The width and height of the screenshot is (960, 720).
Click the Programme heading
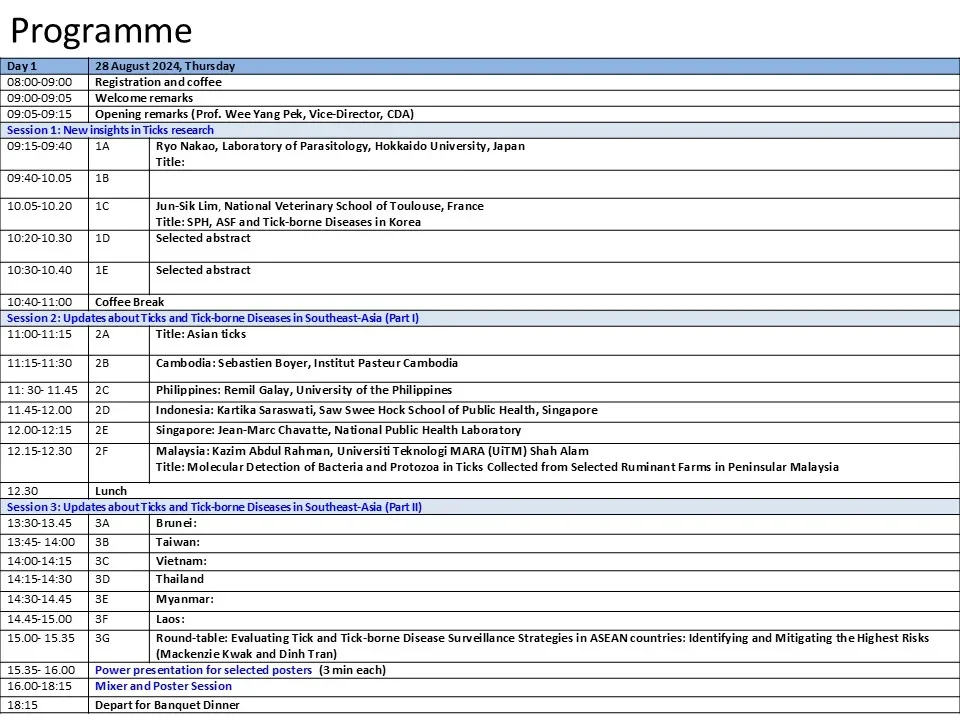coord(101,31)
